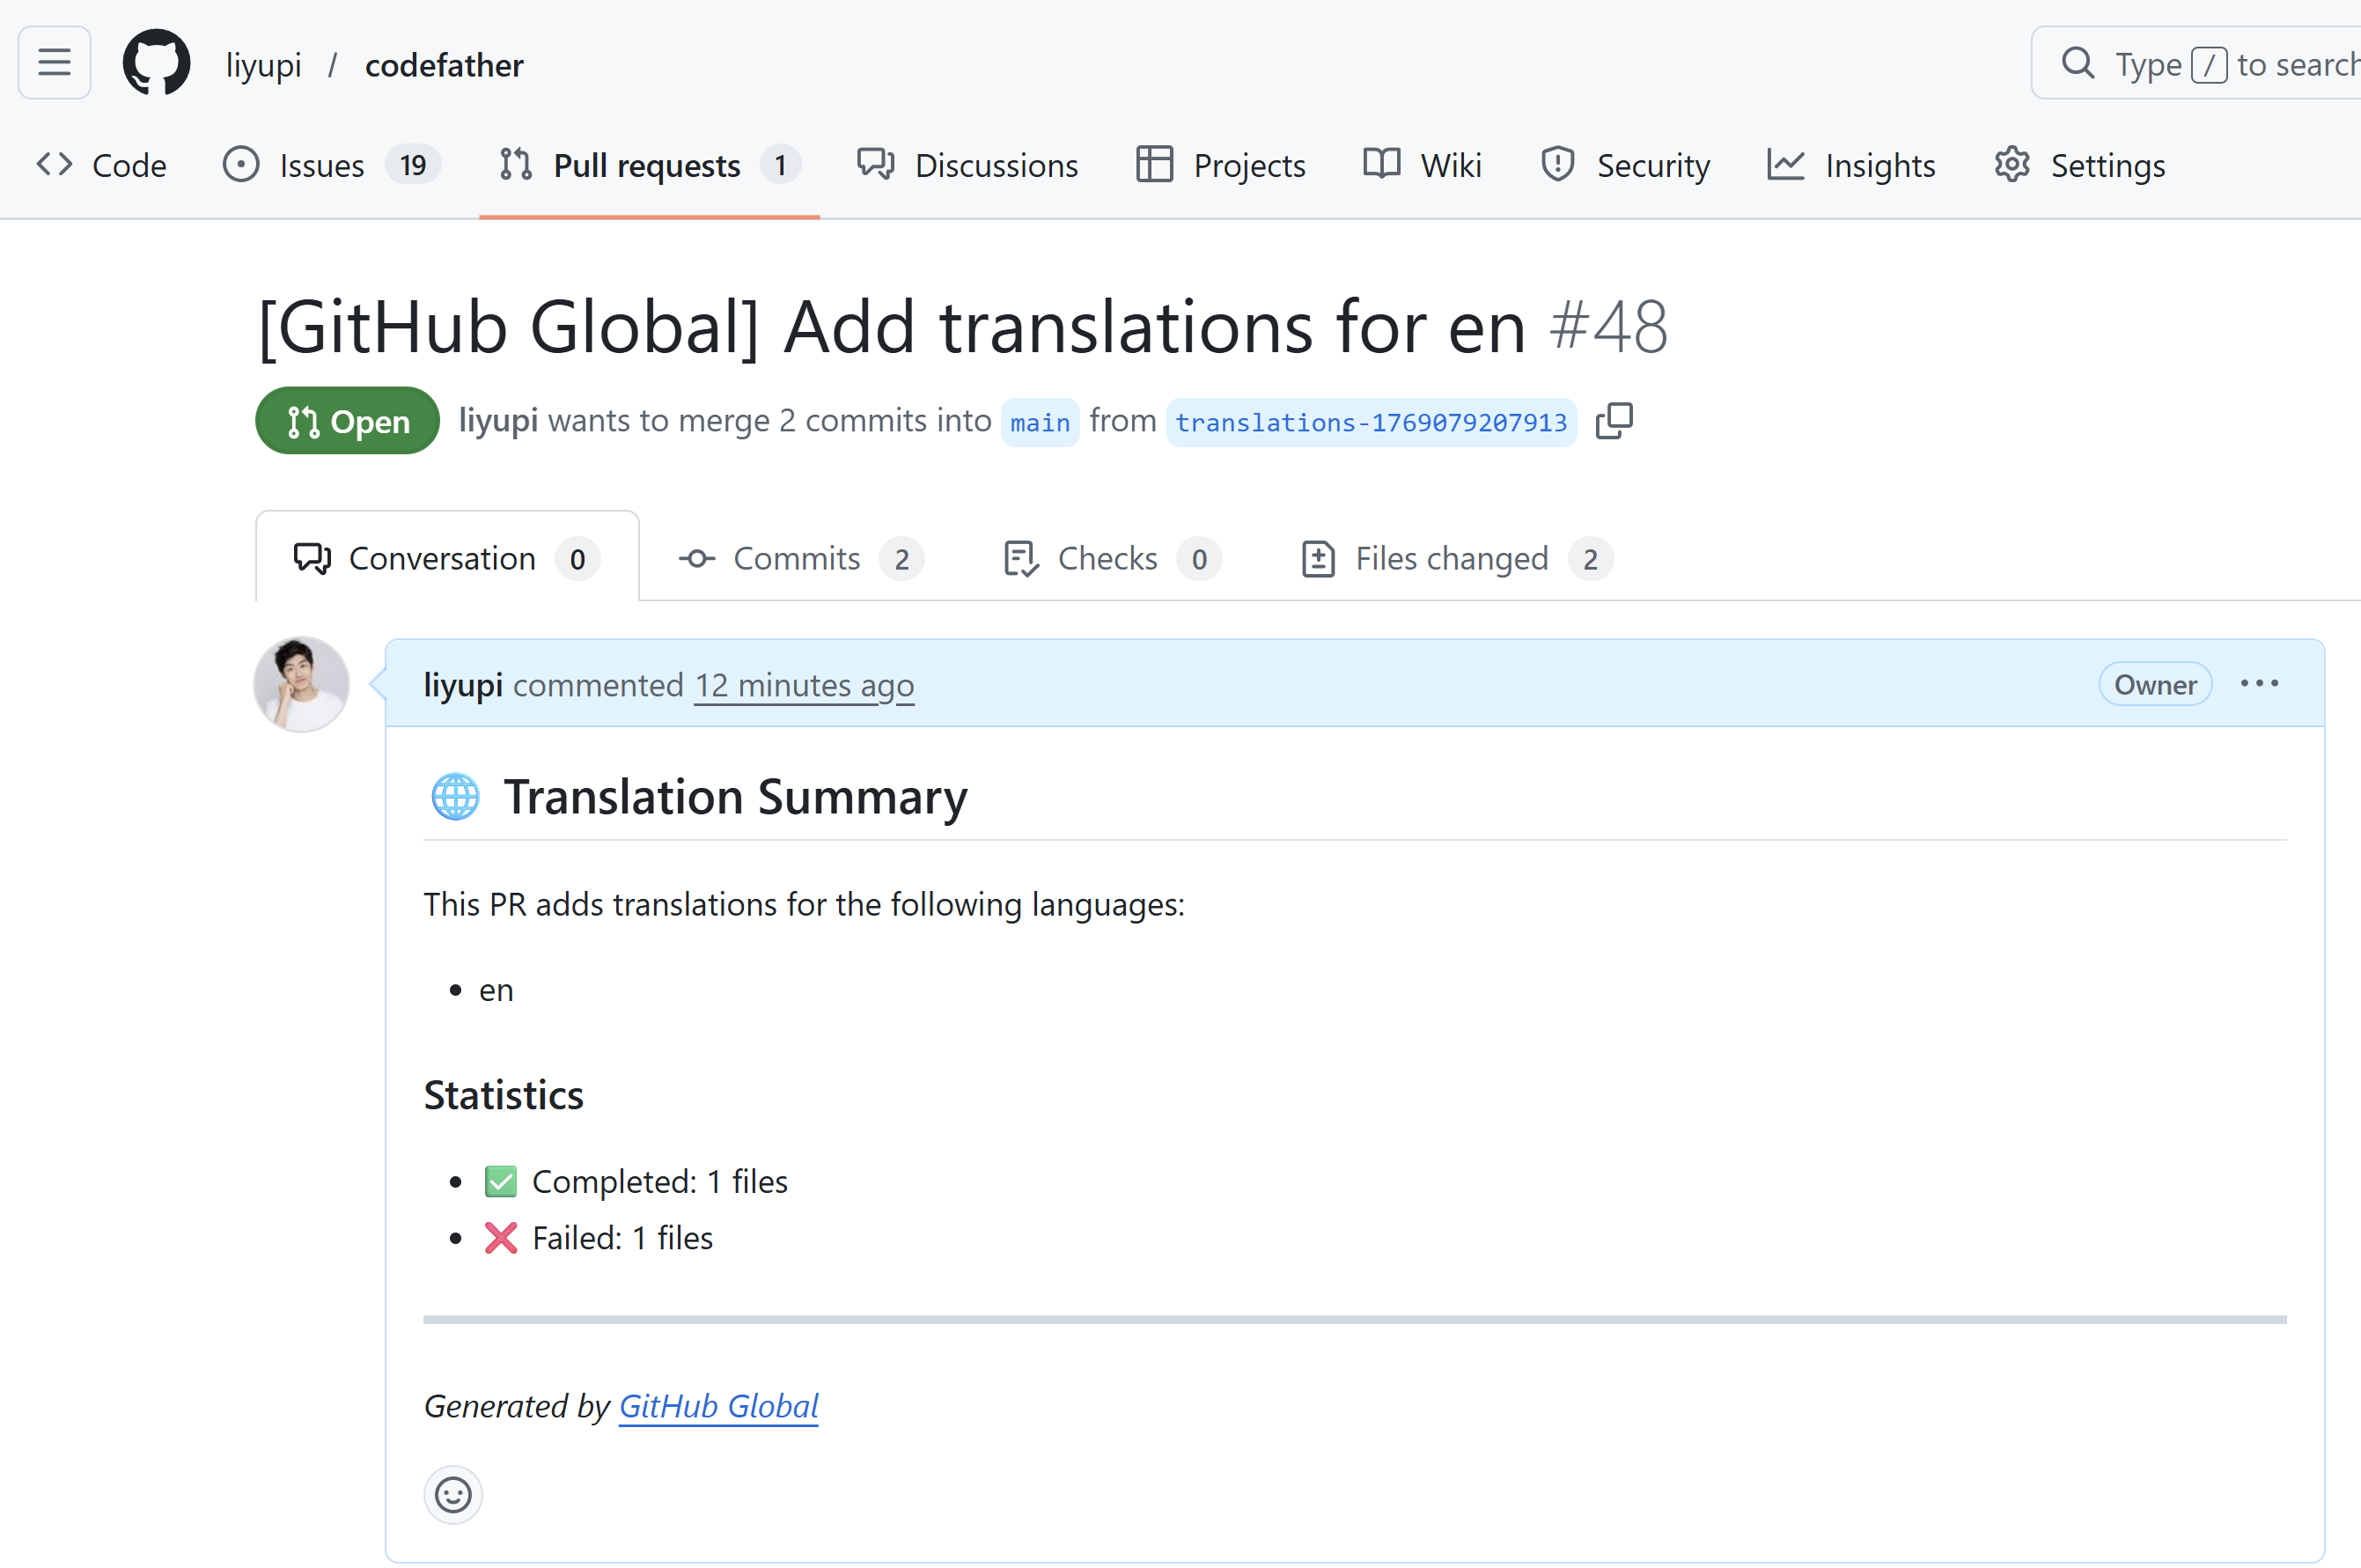Open the Files changed tab

point(1451,558)
